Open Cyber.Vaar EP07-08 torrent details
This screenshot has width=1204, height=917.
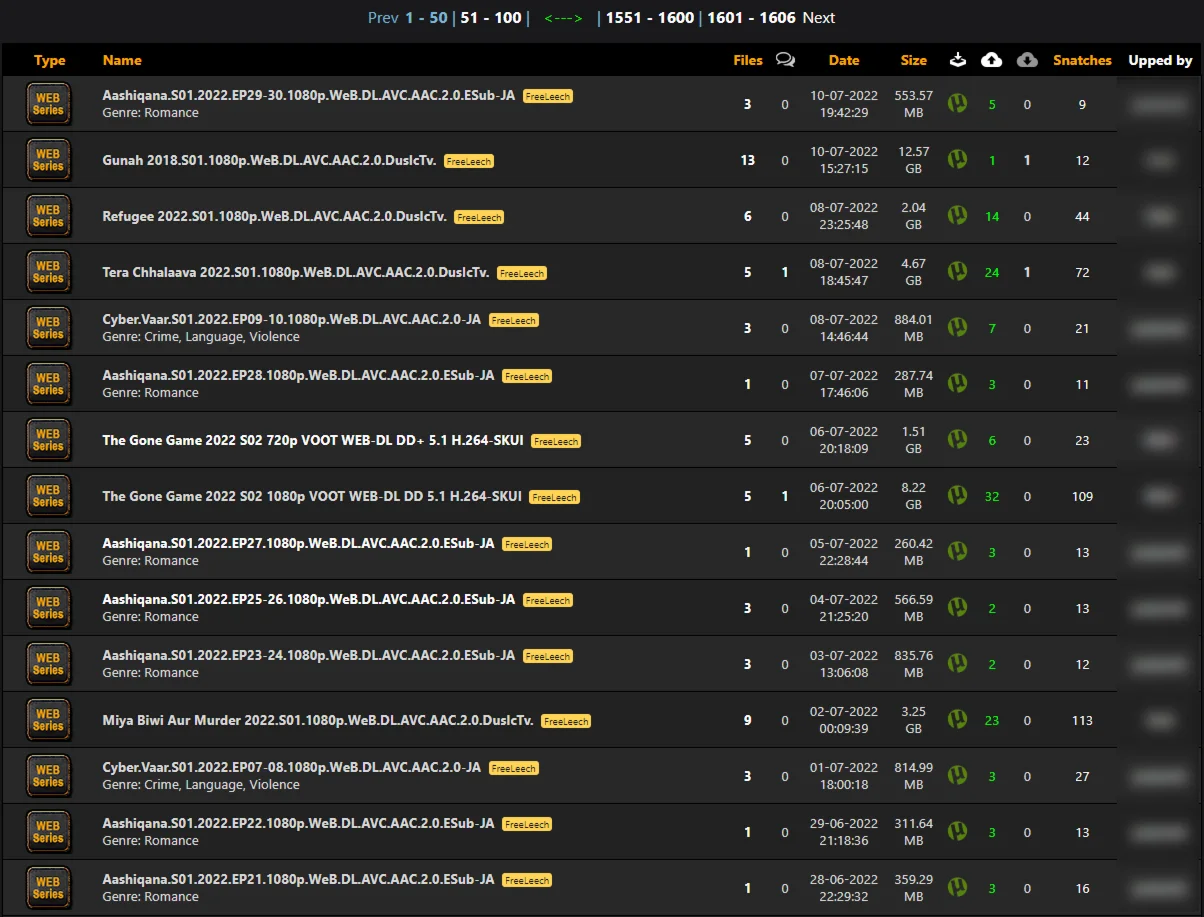(x=291, y=768)
